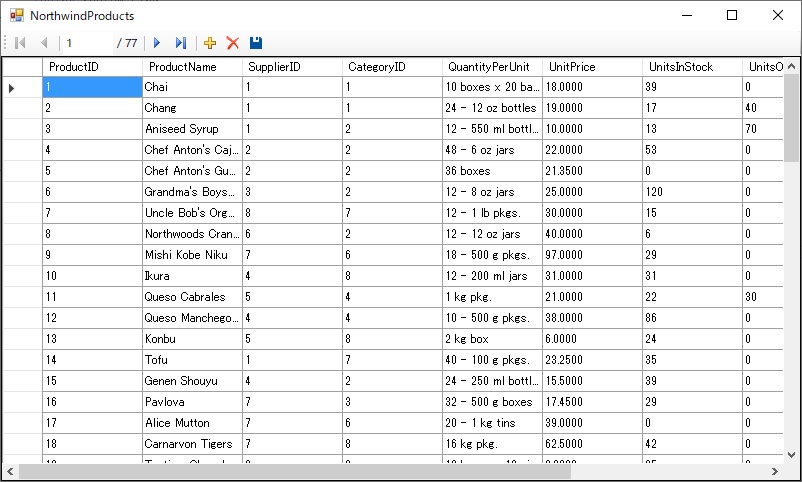The image size is (802, 482).
Task: Click the units in stock 120 cell
Action: pyautogui.click(x=692, y=192)
